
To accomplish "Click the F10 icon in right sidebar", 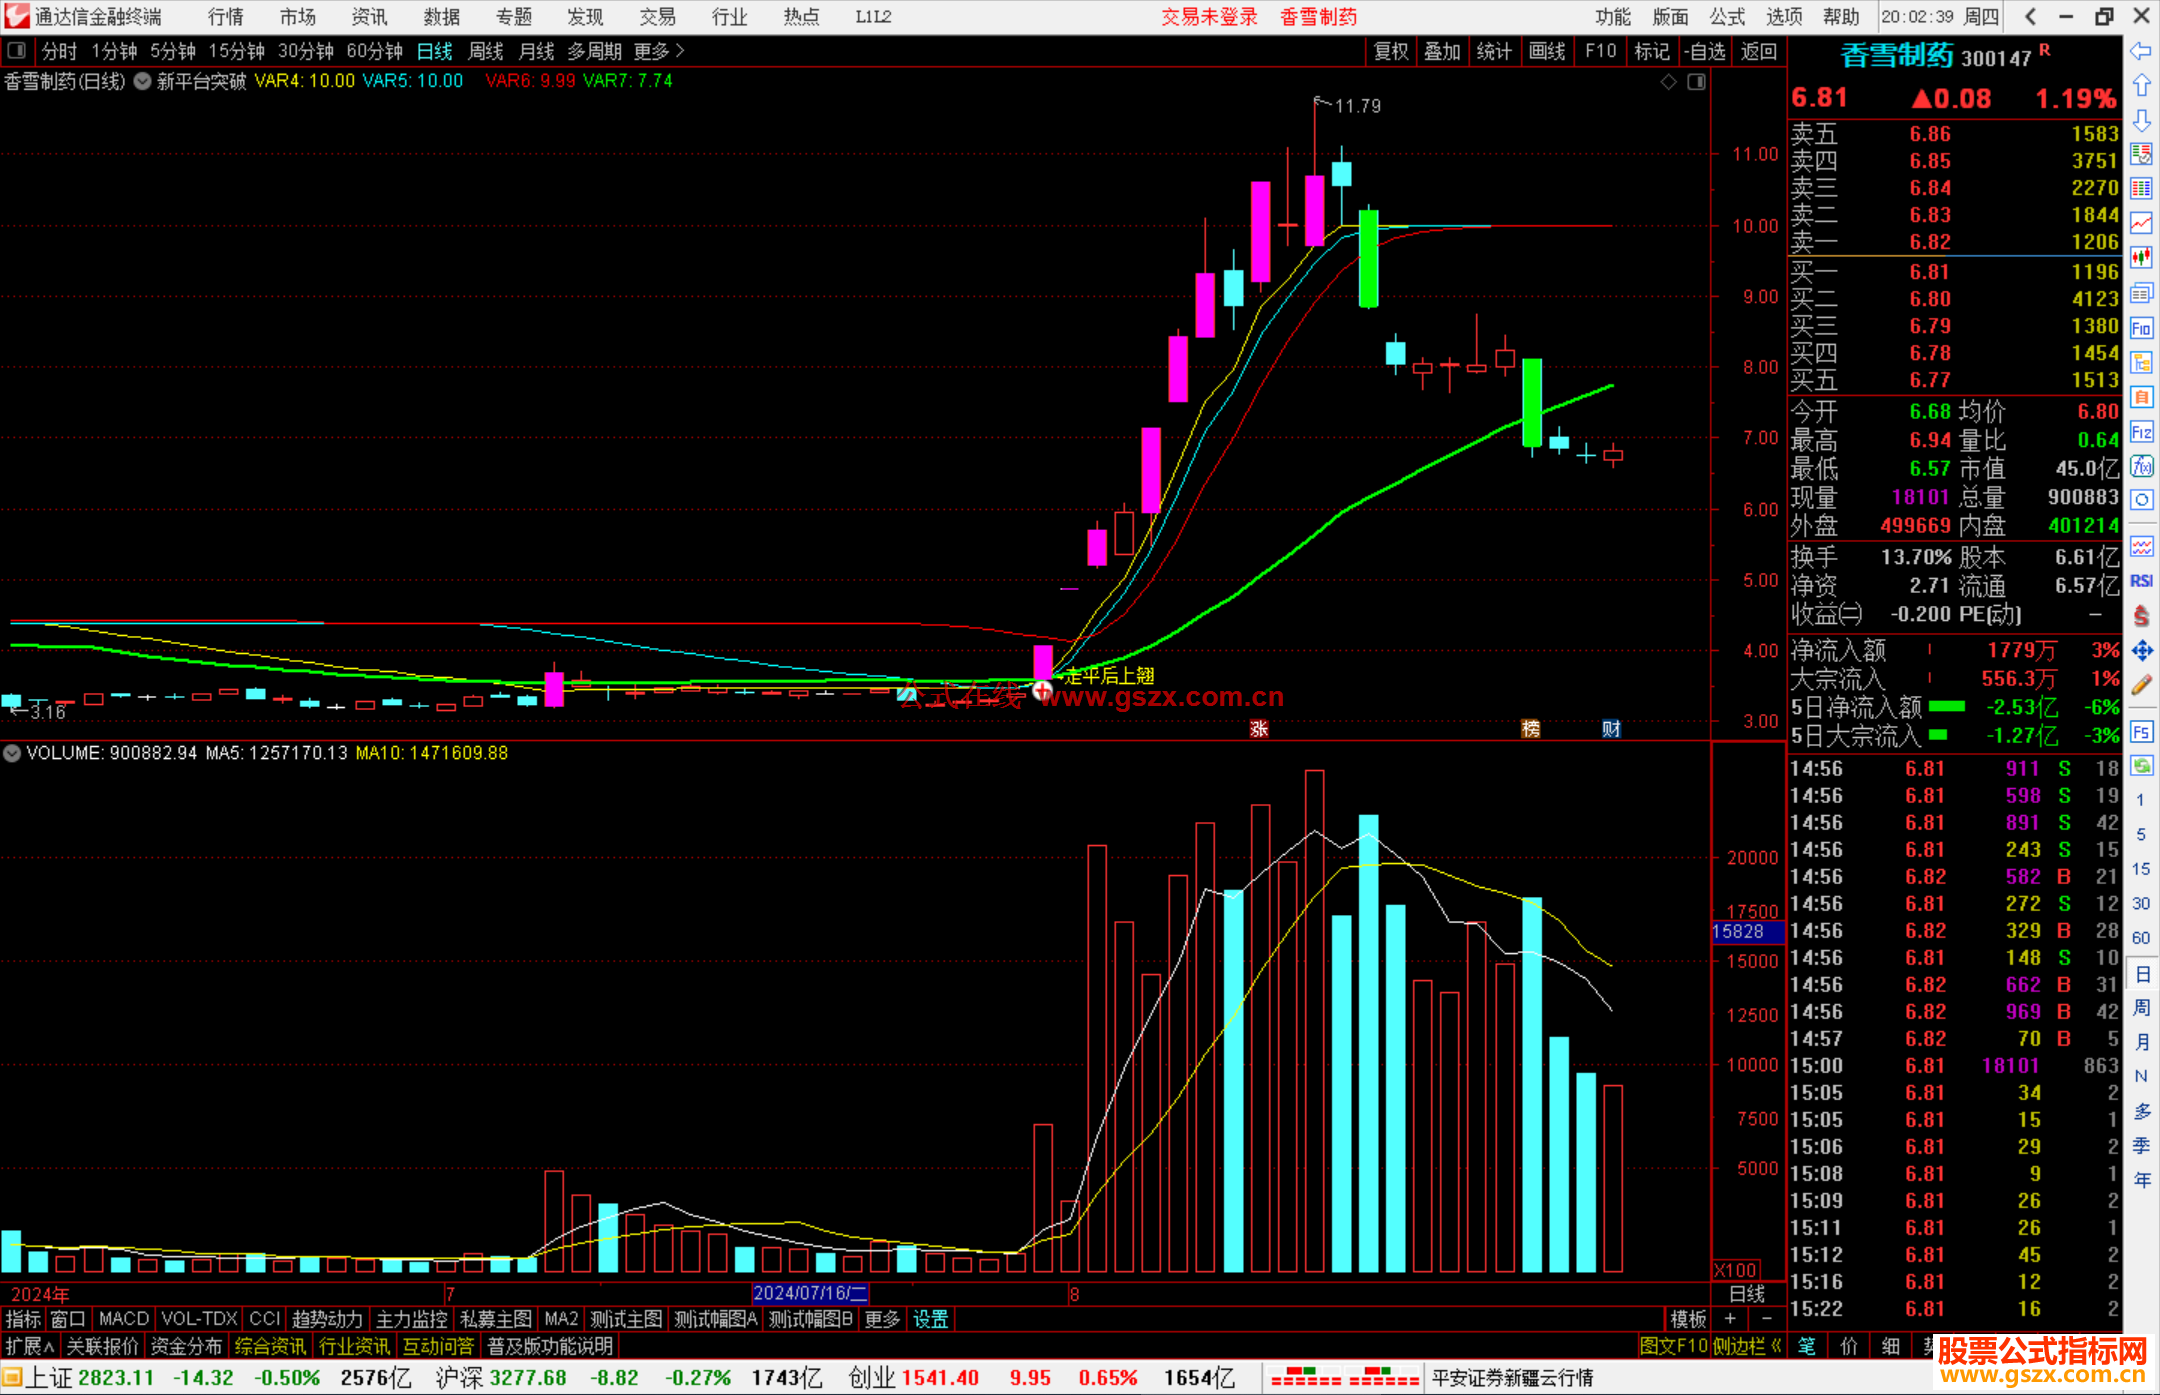I will [x=2141, y=329].
